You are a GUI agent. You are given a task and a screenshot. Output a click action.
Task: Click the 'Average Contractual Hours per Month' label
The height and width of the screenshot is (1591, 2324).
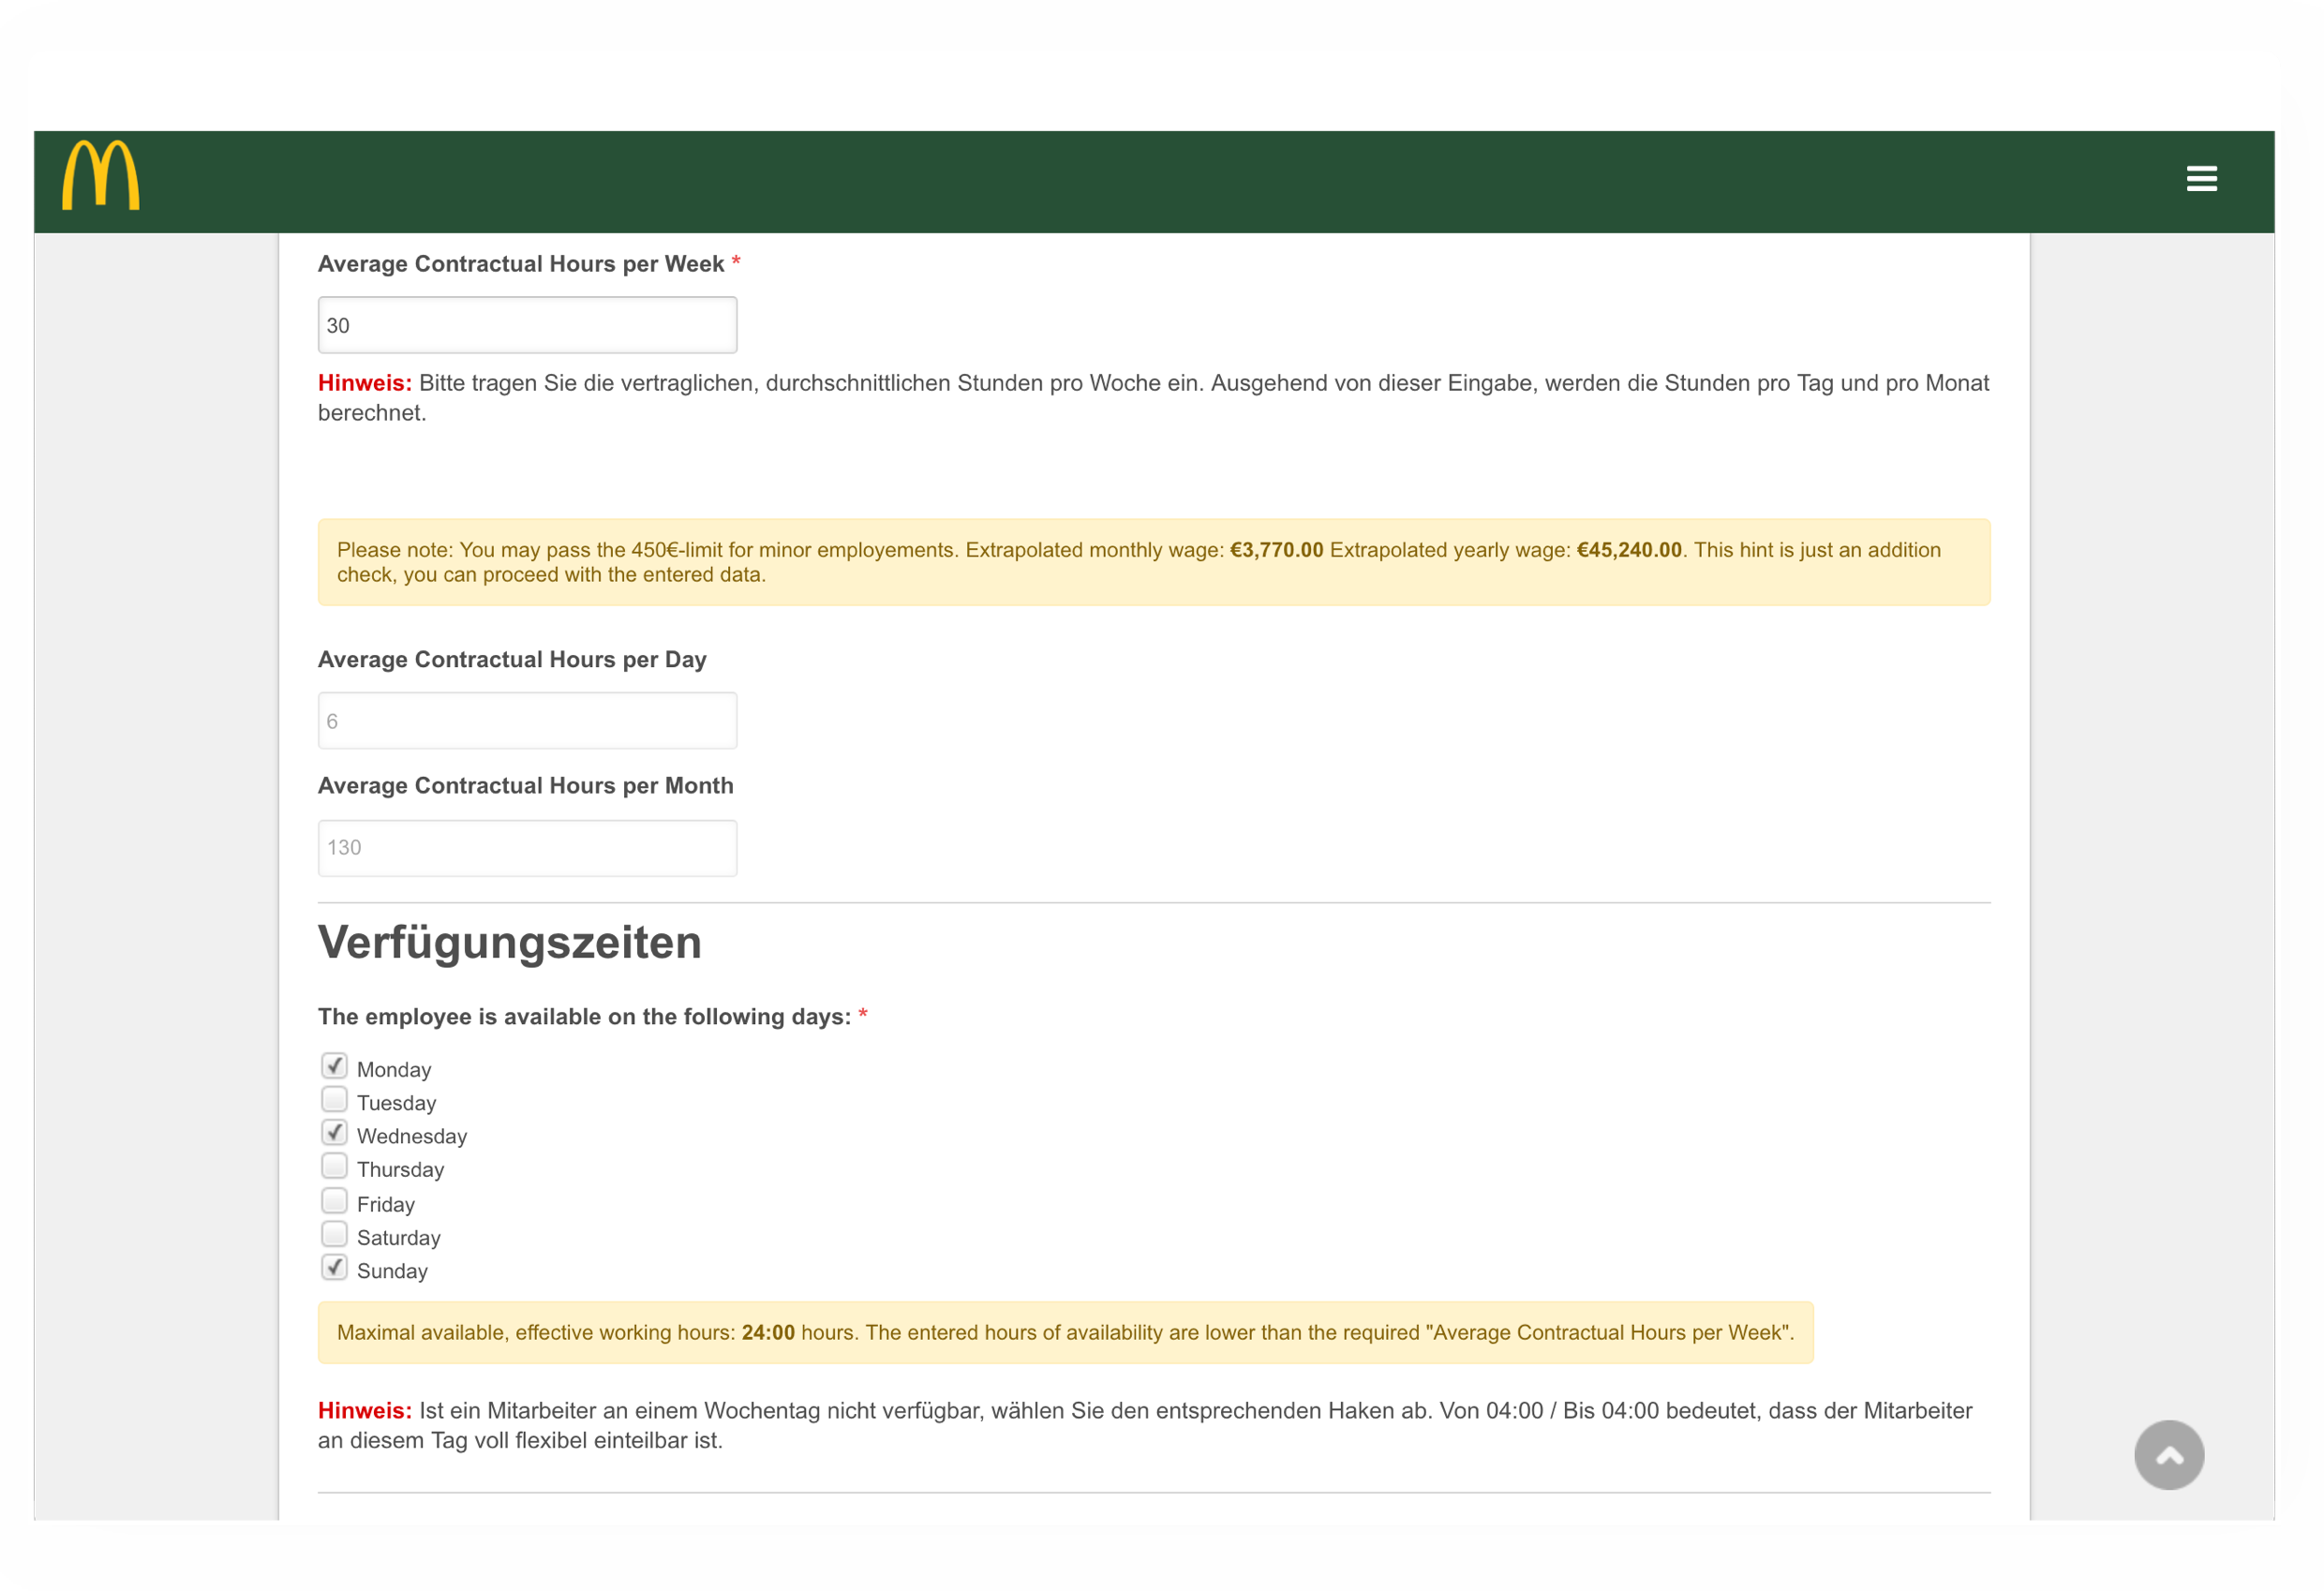coord(526,786)
